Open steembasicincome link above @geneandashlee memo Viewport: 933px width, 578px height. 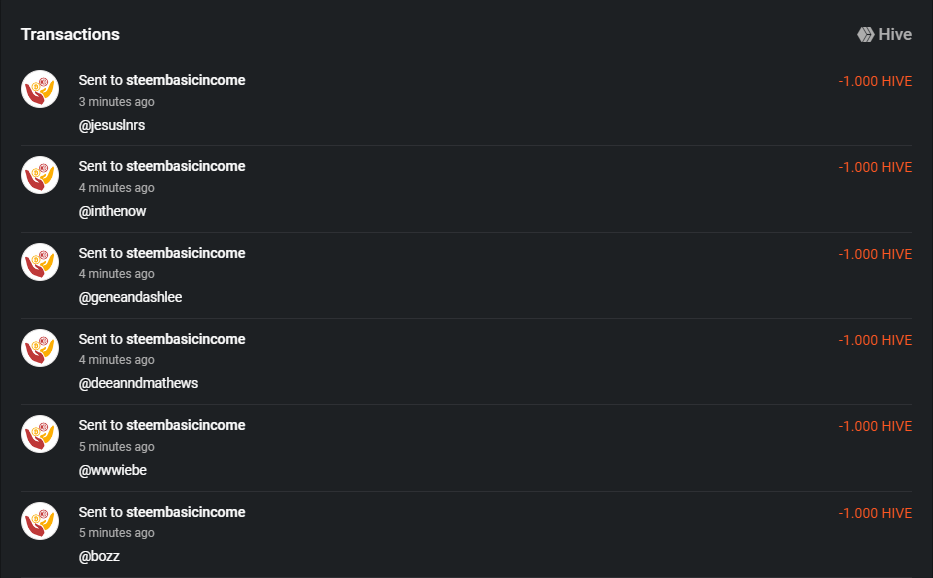coord(185,253)
